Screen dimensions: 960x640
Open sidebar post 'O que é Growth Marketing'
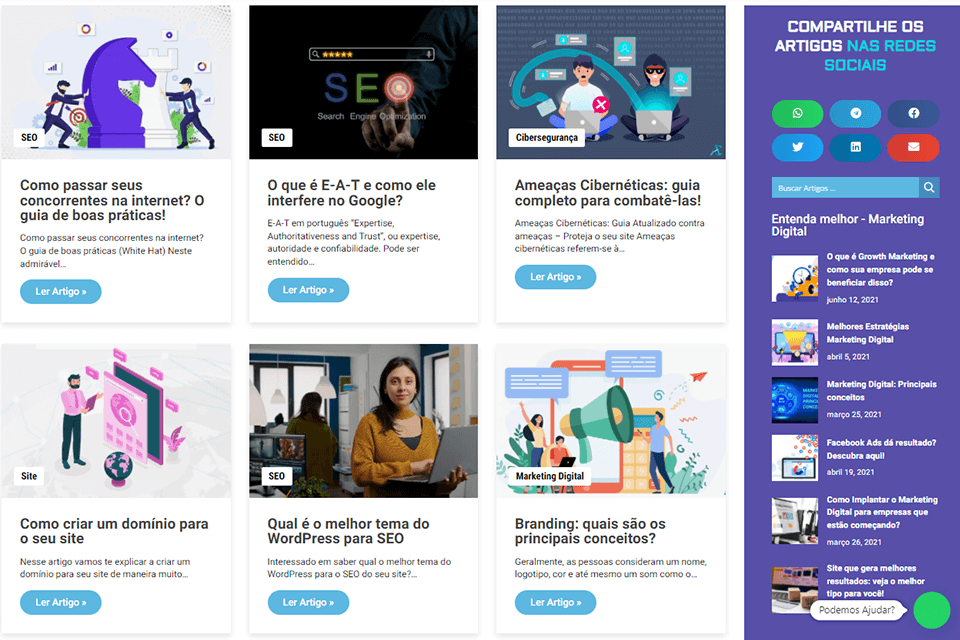880,269
